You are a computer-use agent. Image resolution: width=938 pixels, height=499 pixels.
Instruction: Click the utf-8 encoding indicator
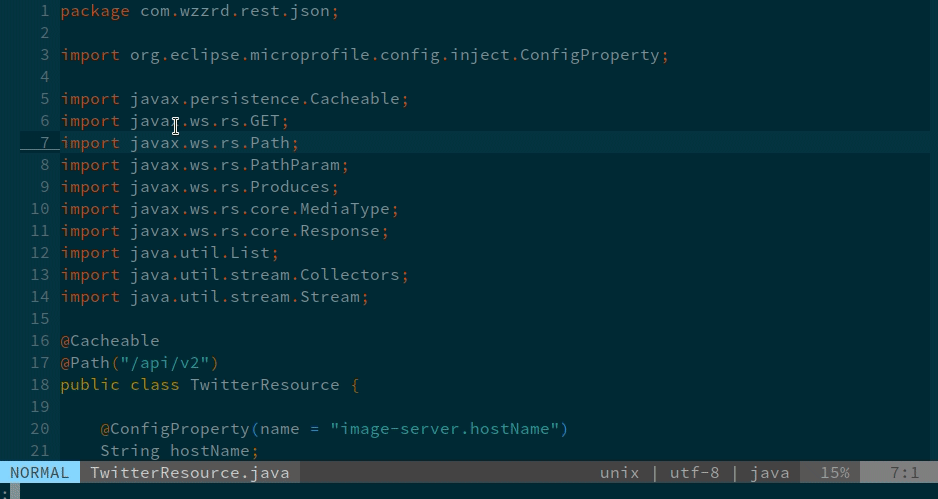(694, 473)
